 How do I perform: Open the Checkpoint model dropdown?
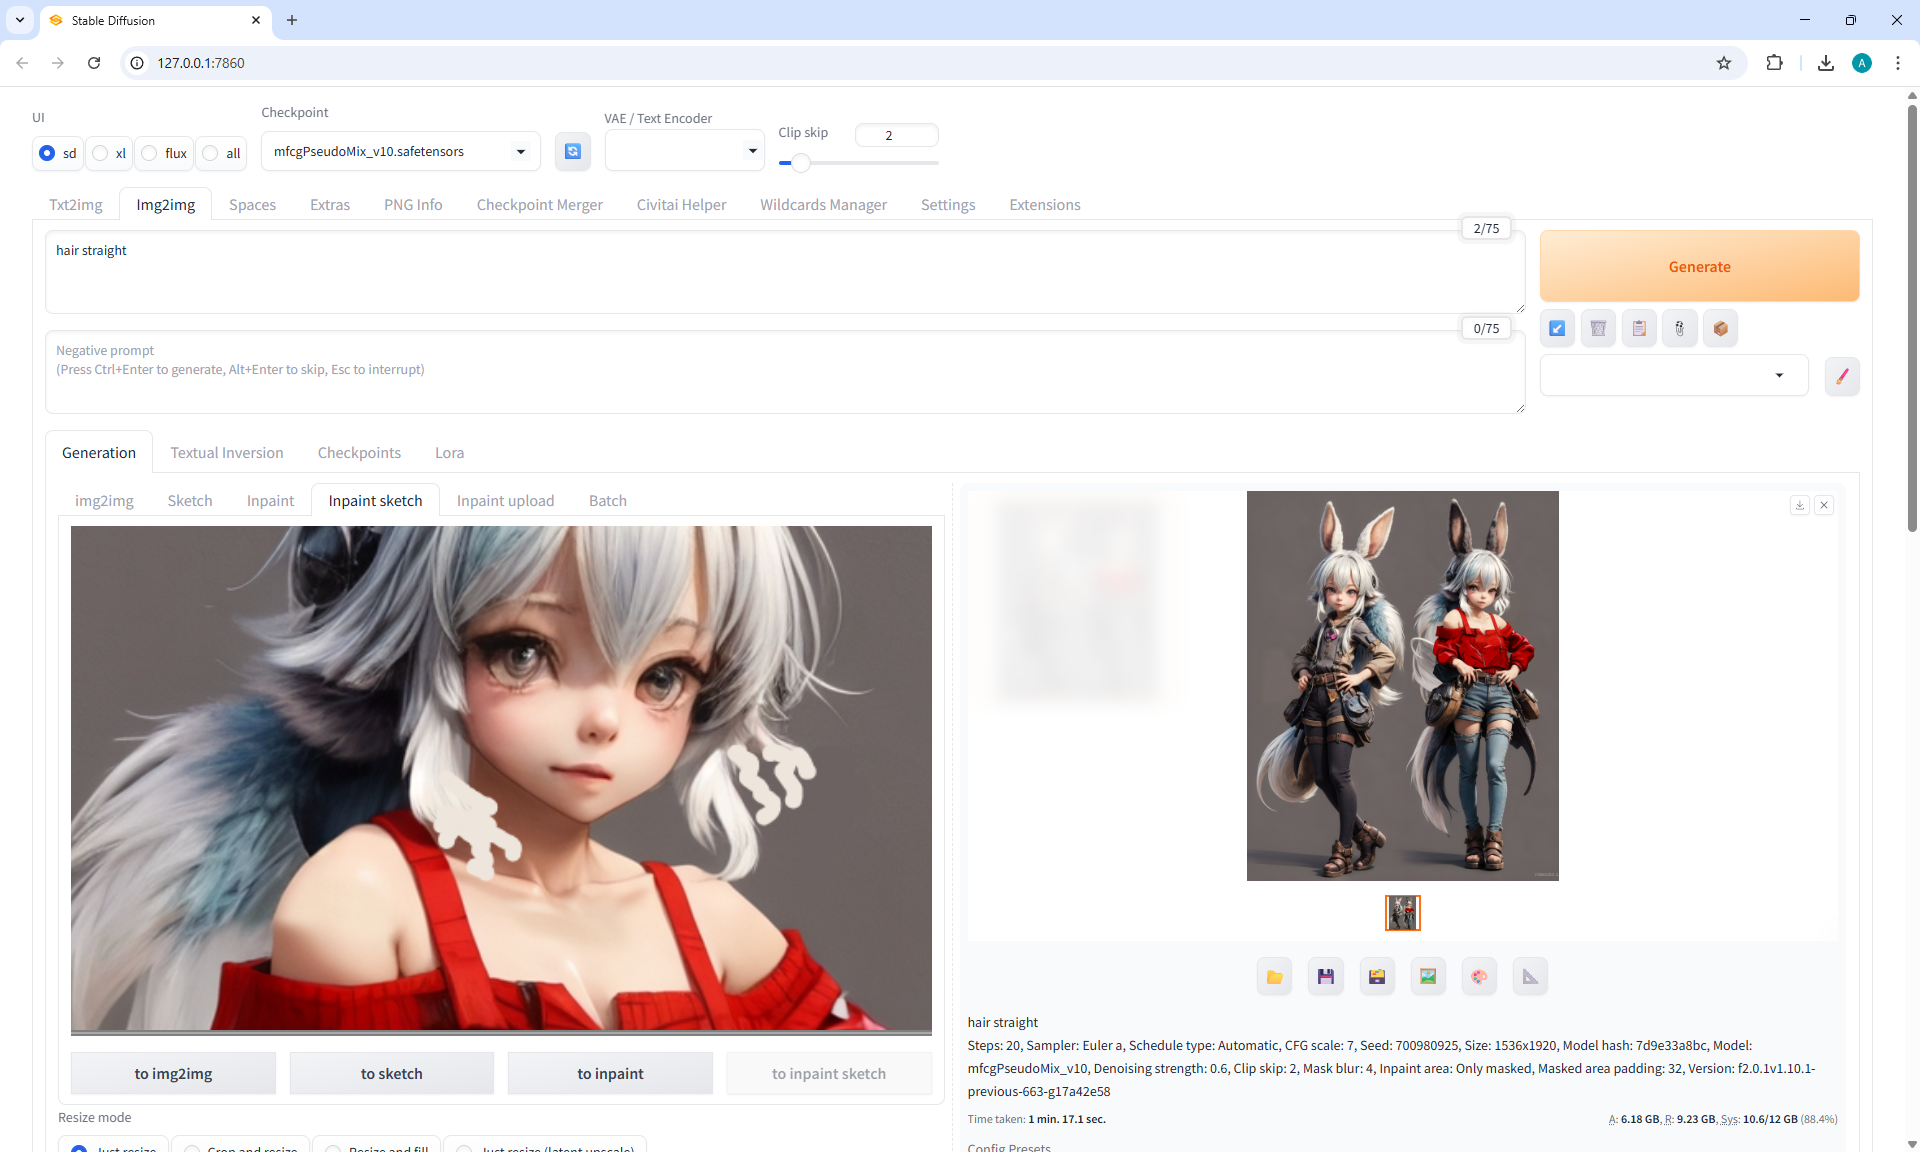[400, 151]
